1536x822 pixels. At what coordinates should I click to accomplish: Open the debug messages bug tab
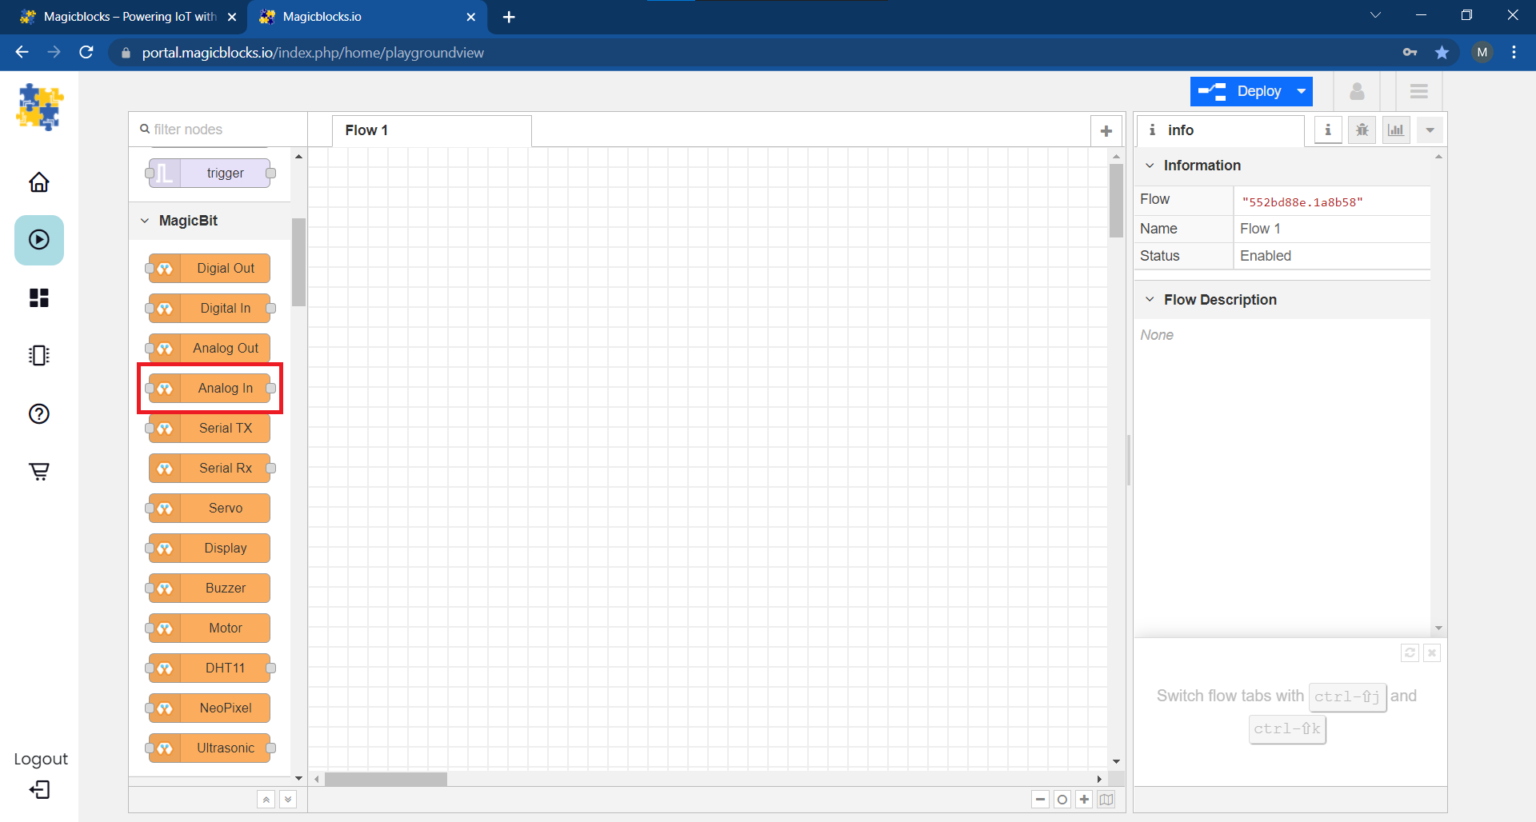1362,130
